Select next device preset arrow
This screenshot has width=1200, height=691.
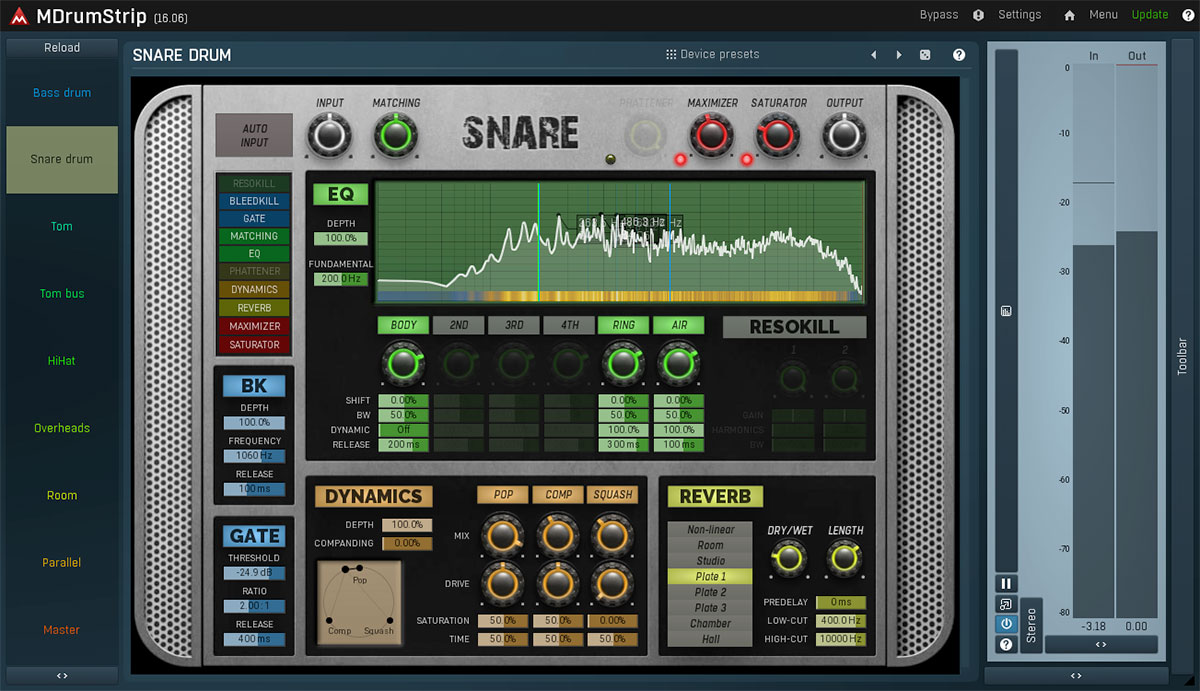click(899, 55)
